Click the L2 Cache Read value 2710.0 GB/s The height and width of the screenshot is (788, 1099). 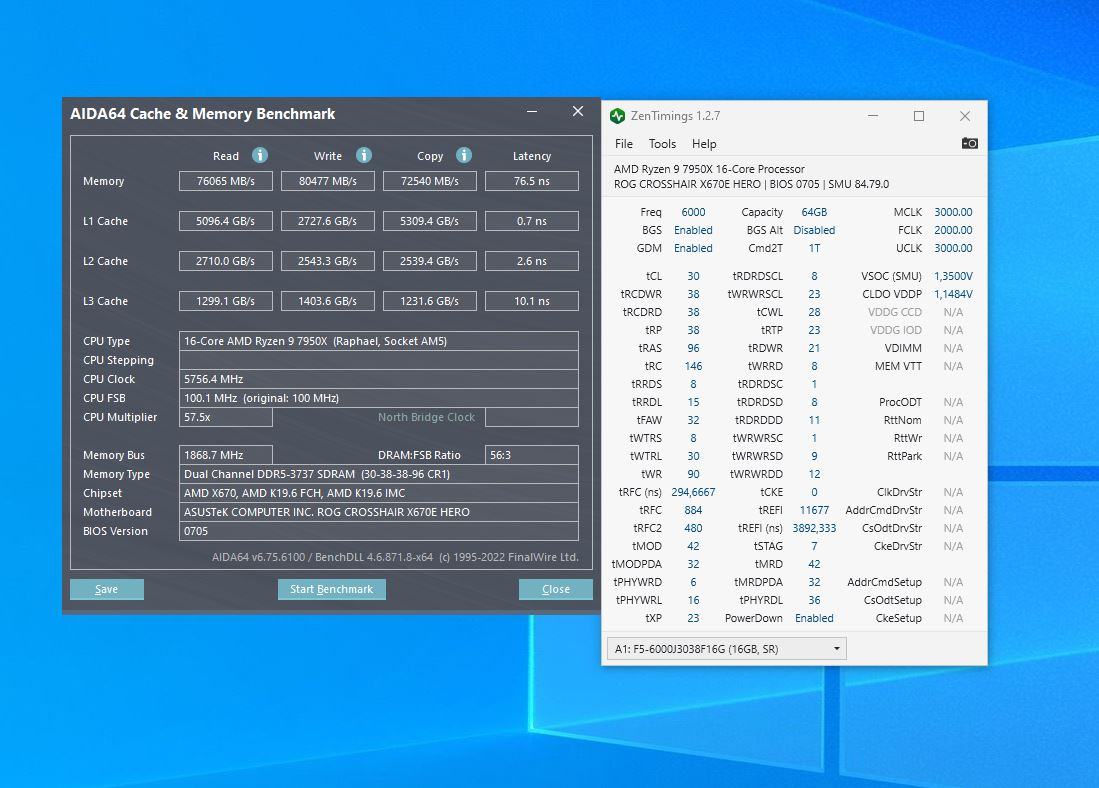[x=226, y=261]
